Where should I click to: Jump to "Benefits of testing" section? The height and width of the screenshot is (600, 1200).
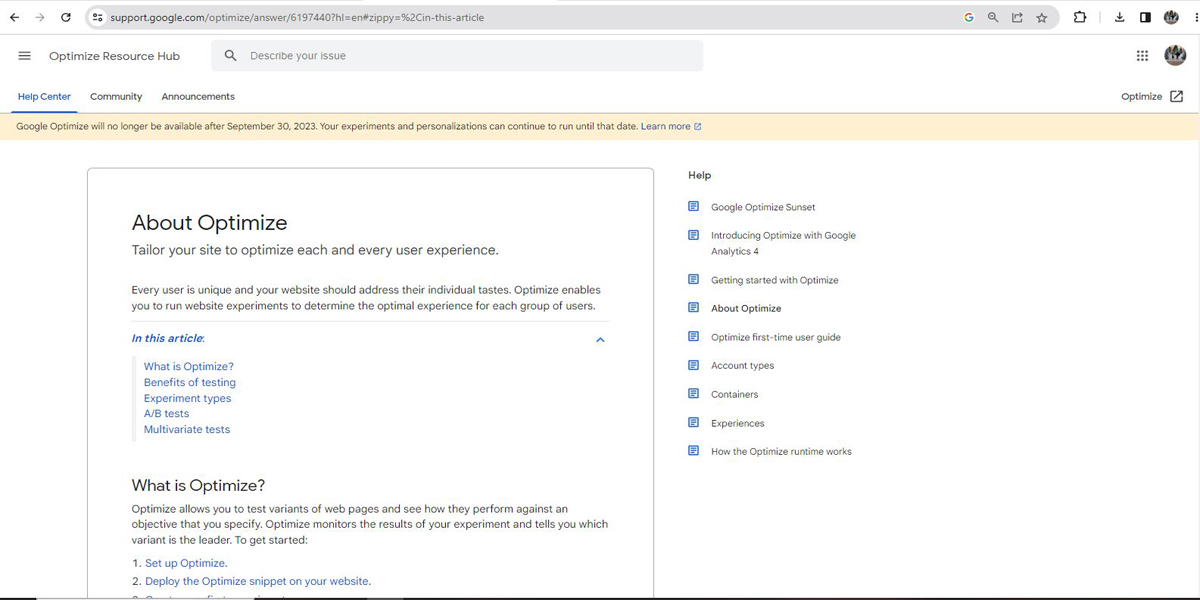(190, 382)
